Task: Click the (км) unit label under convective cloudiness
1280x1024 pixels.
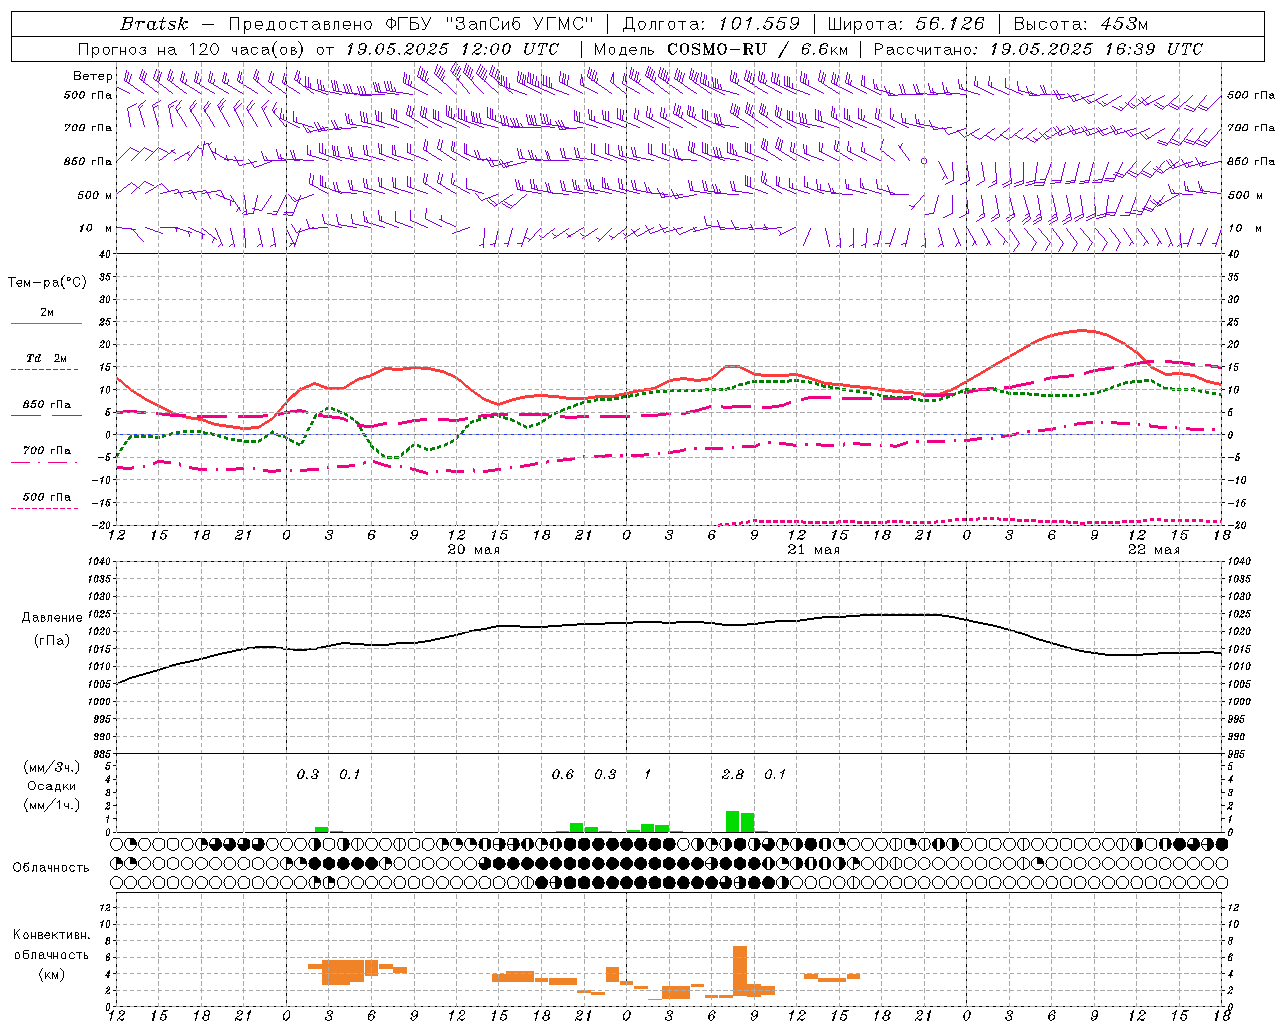Action: click(x=51, y=973)
